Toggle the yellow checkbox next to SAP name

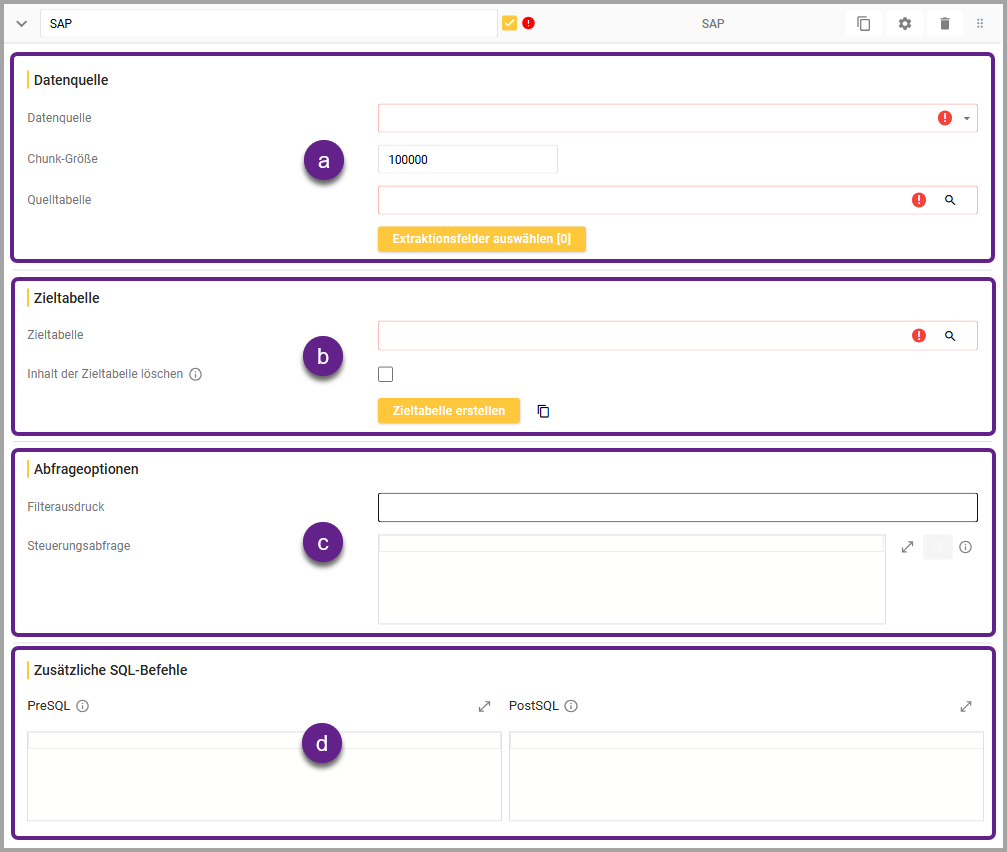point(509,23)
